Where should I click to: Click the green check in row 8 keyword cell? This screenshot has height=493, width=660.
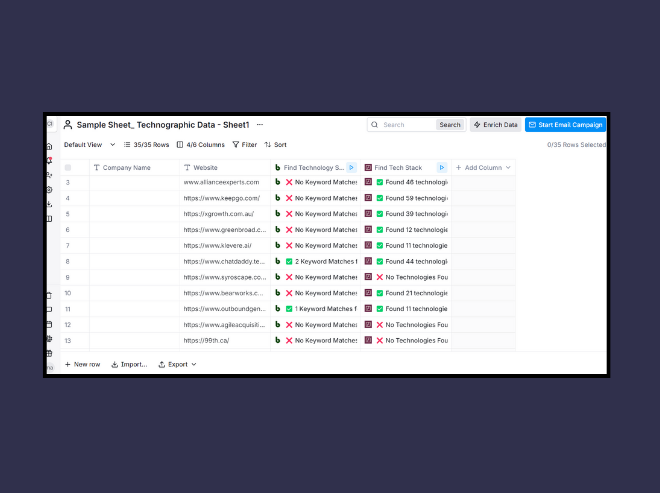[x=289, y=261]
